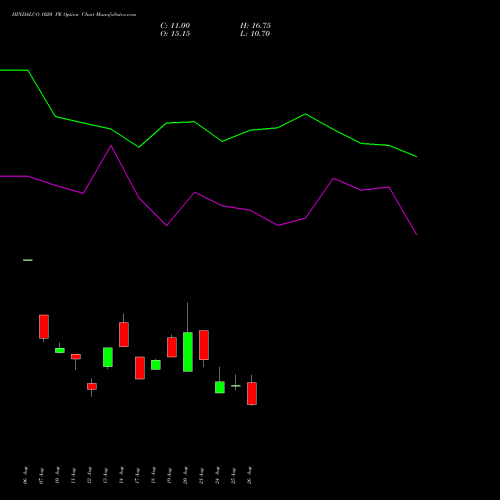Click the open value O: 15.15
The height and width of the screenshot is (500, 500).
coord(175,34)
